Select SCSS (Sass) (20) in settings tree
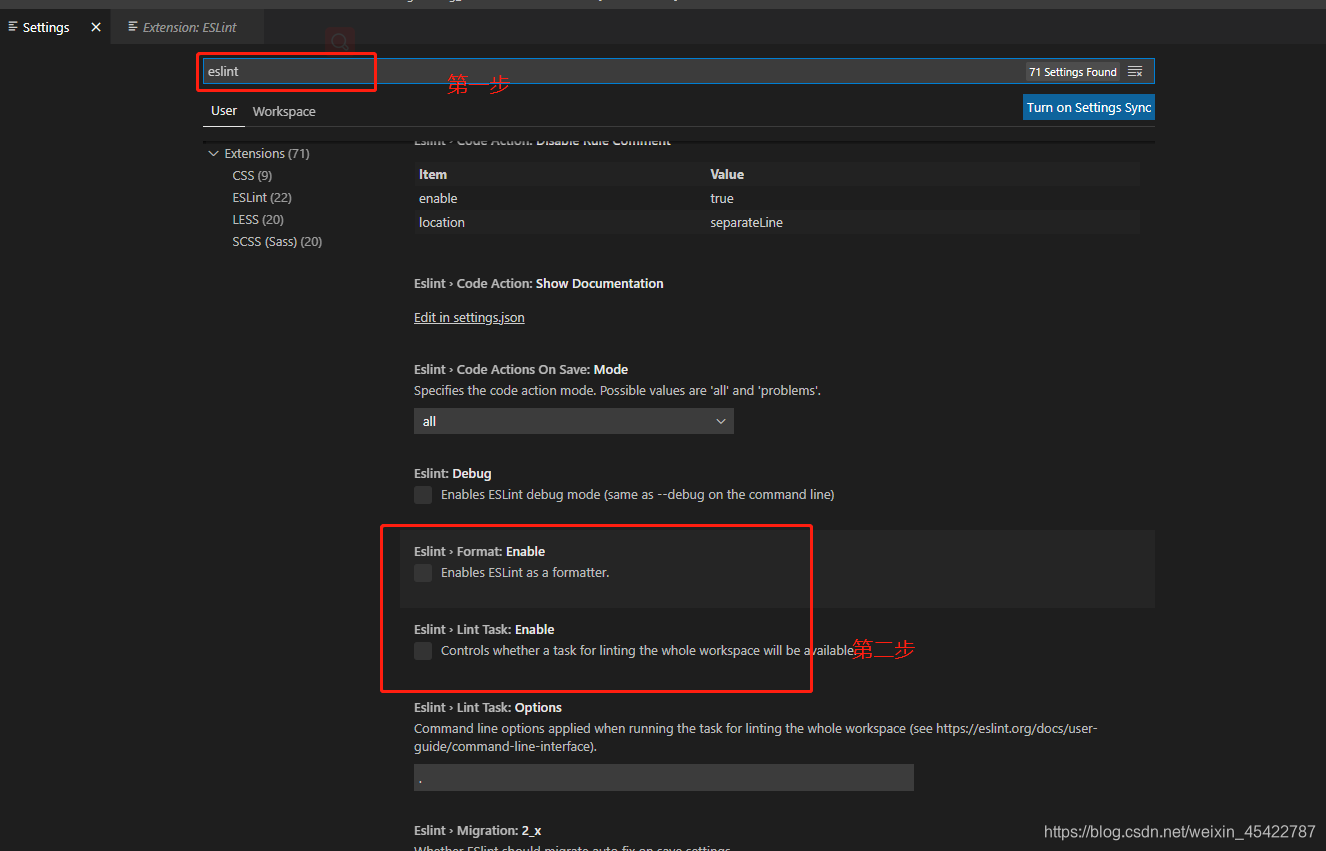1326x851 pixels. pyautogui.click(x=277, y=242)
